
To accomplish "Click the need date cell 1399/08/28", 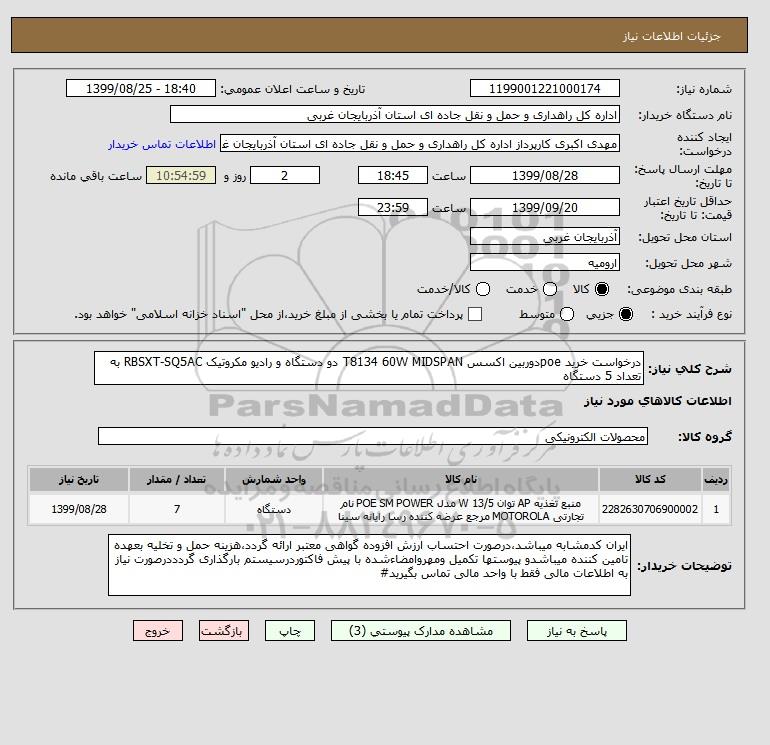I will click(x=79, y=509).
